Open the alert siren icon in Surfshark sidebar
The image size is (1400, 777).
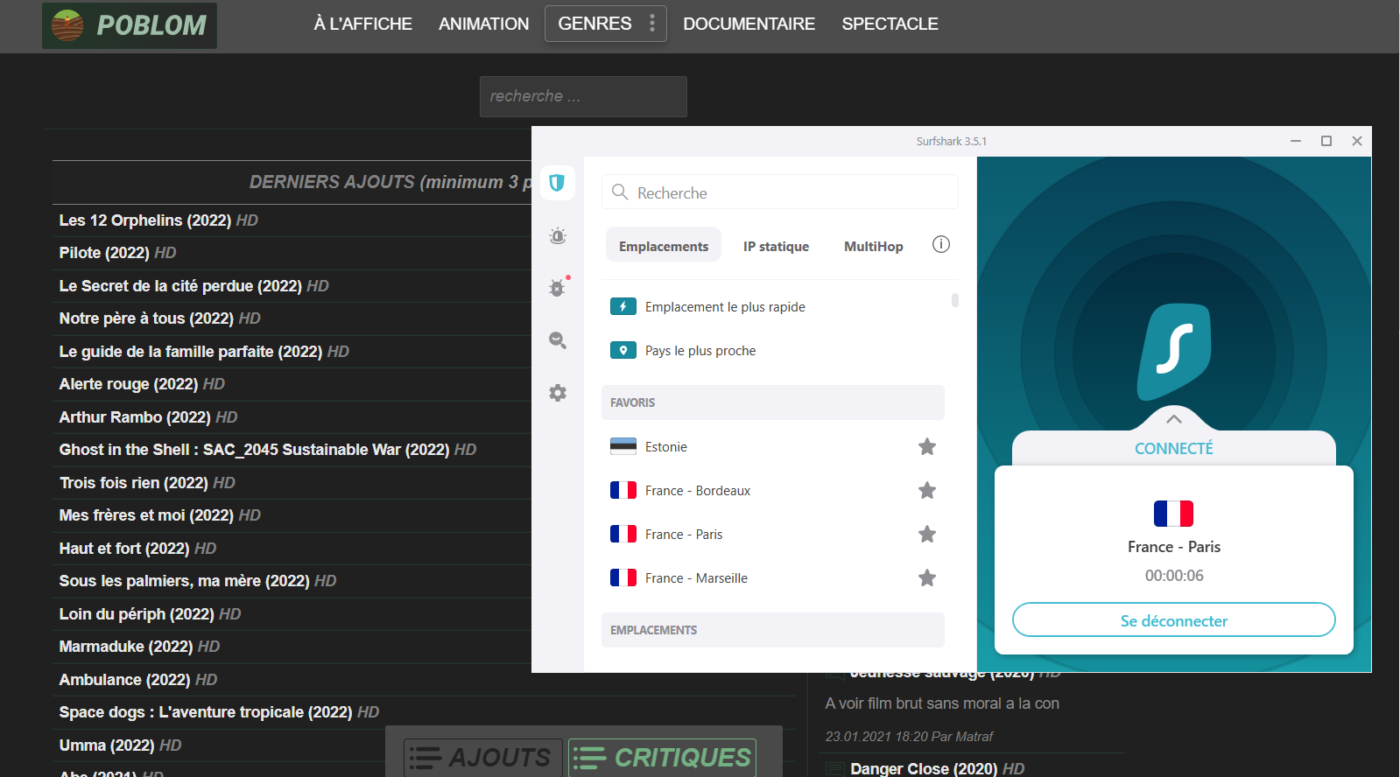coord(557,236)
